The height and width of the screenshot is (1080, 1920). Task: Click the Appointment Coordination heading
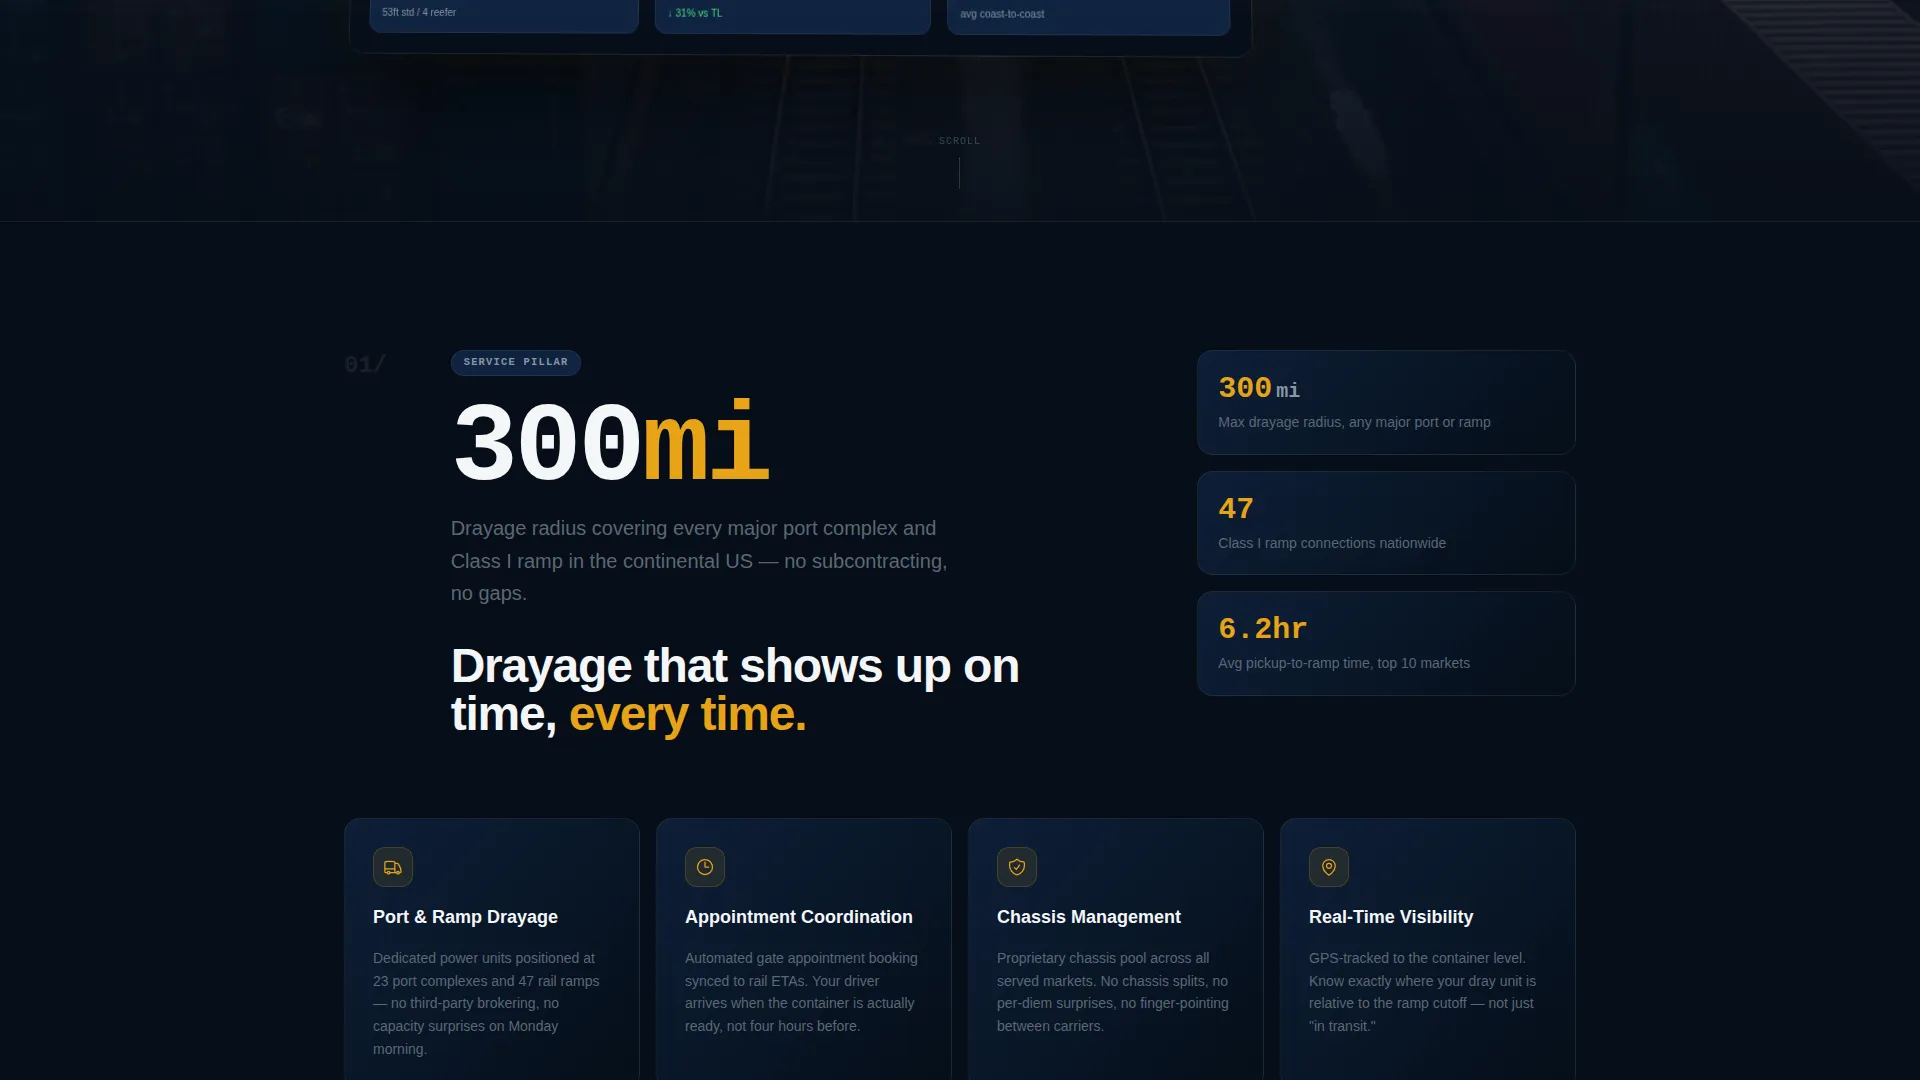[x=799, y=917]
